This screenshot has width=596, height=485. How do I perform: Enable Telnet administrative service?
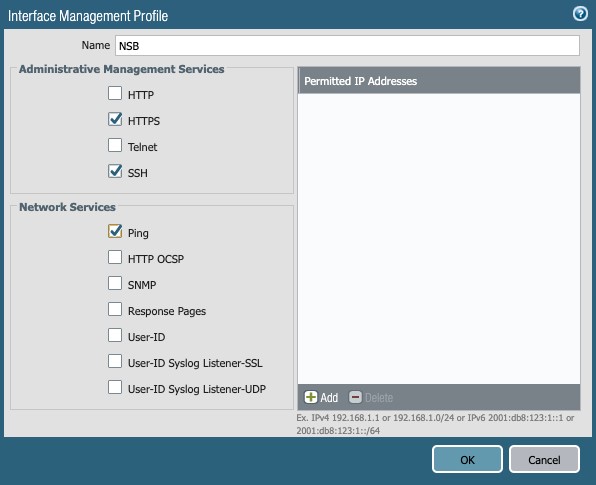(115, 145)
